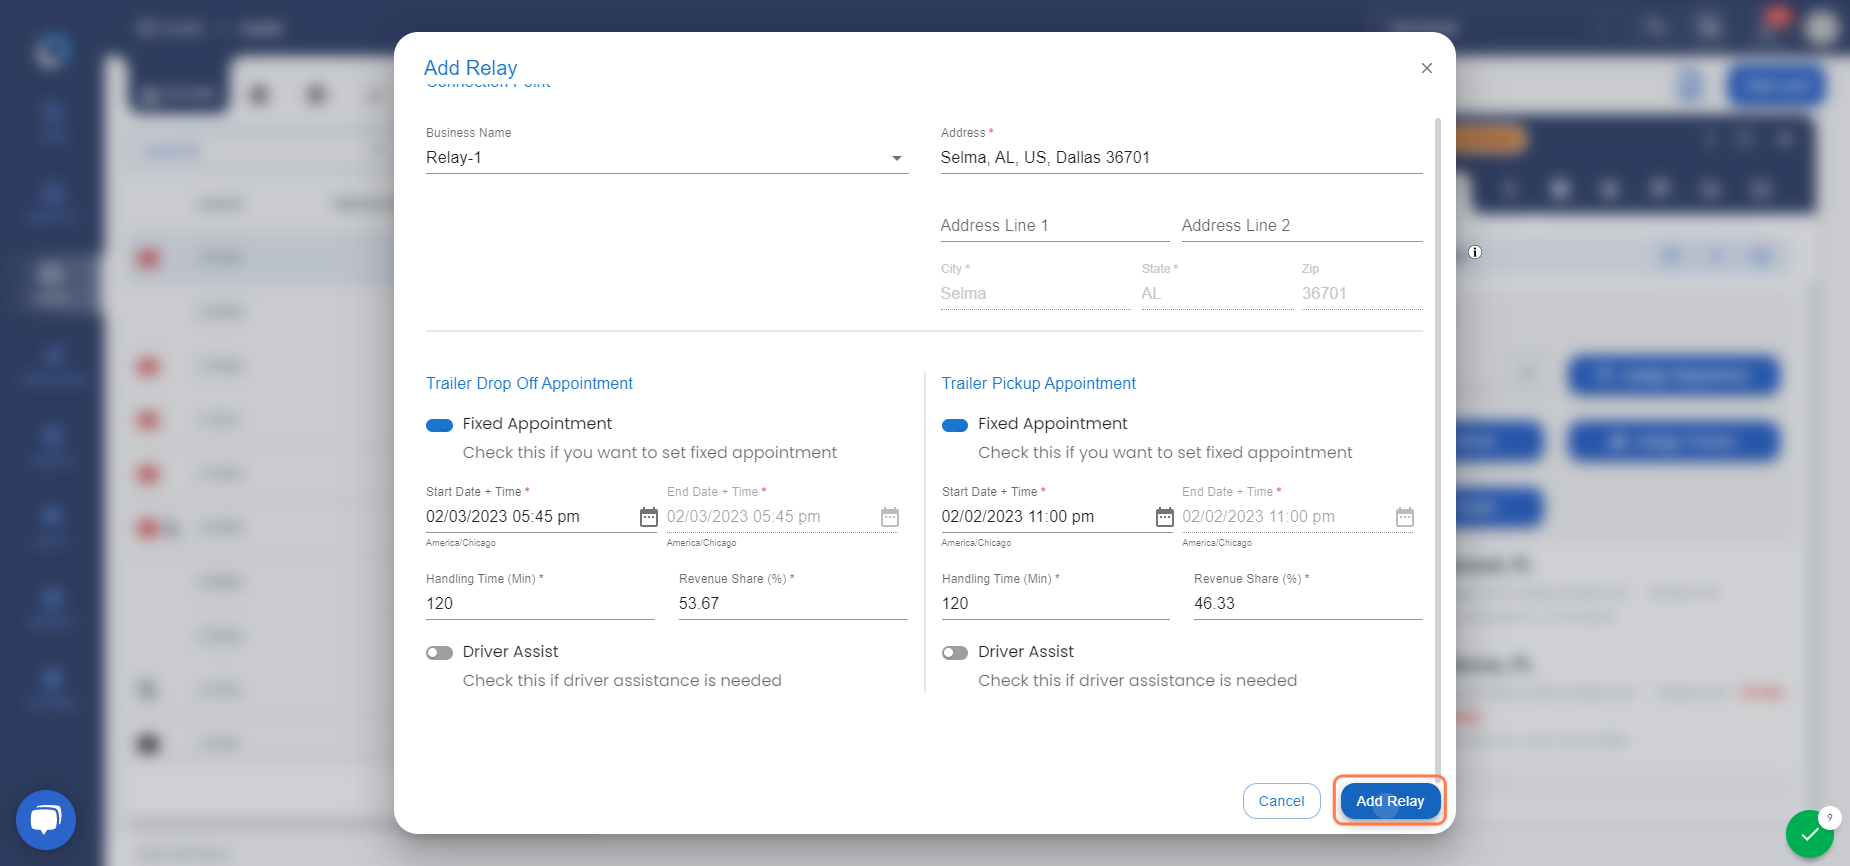Toggle Fixed Appointment for Trailer Drop Off
Screen dimensions: 1850x866
click(440, 425)
